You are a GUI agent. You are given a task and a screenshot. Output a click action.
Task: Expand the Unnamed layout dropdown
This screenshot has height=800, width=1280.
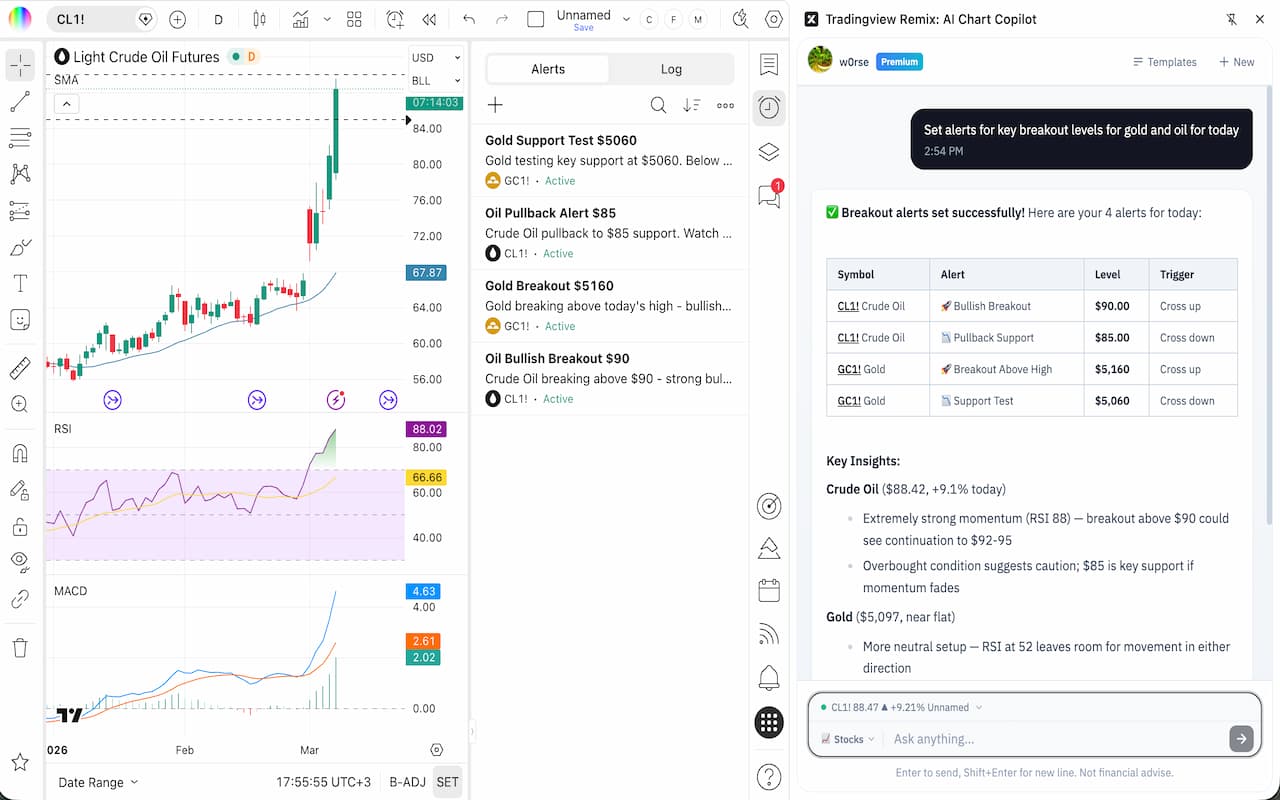[627, 19]
